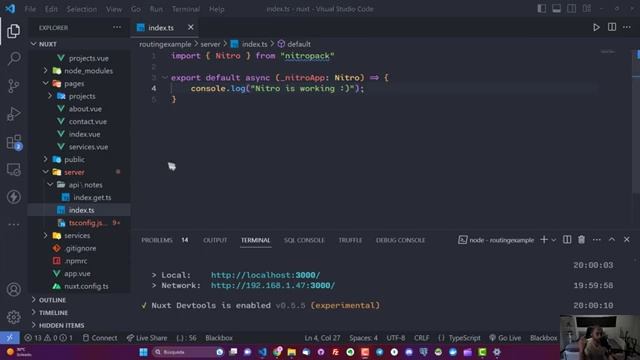
Task: Open Remote Explorer view
Action: (x=13, y=169)
